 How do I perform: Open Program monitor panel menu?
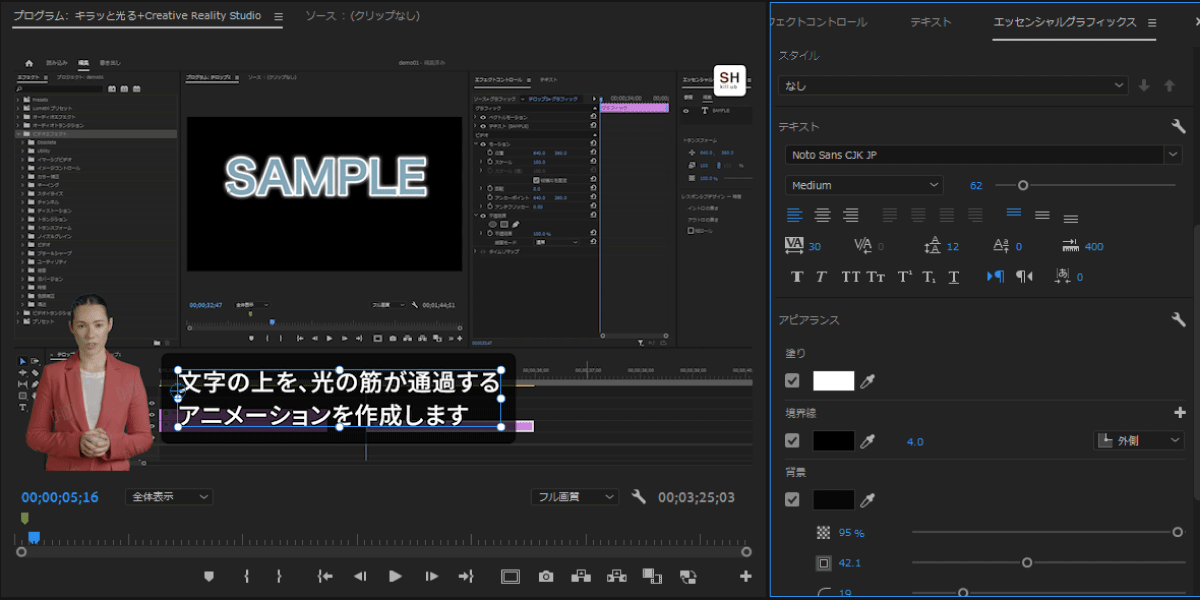coord(278,17)
